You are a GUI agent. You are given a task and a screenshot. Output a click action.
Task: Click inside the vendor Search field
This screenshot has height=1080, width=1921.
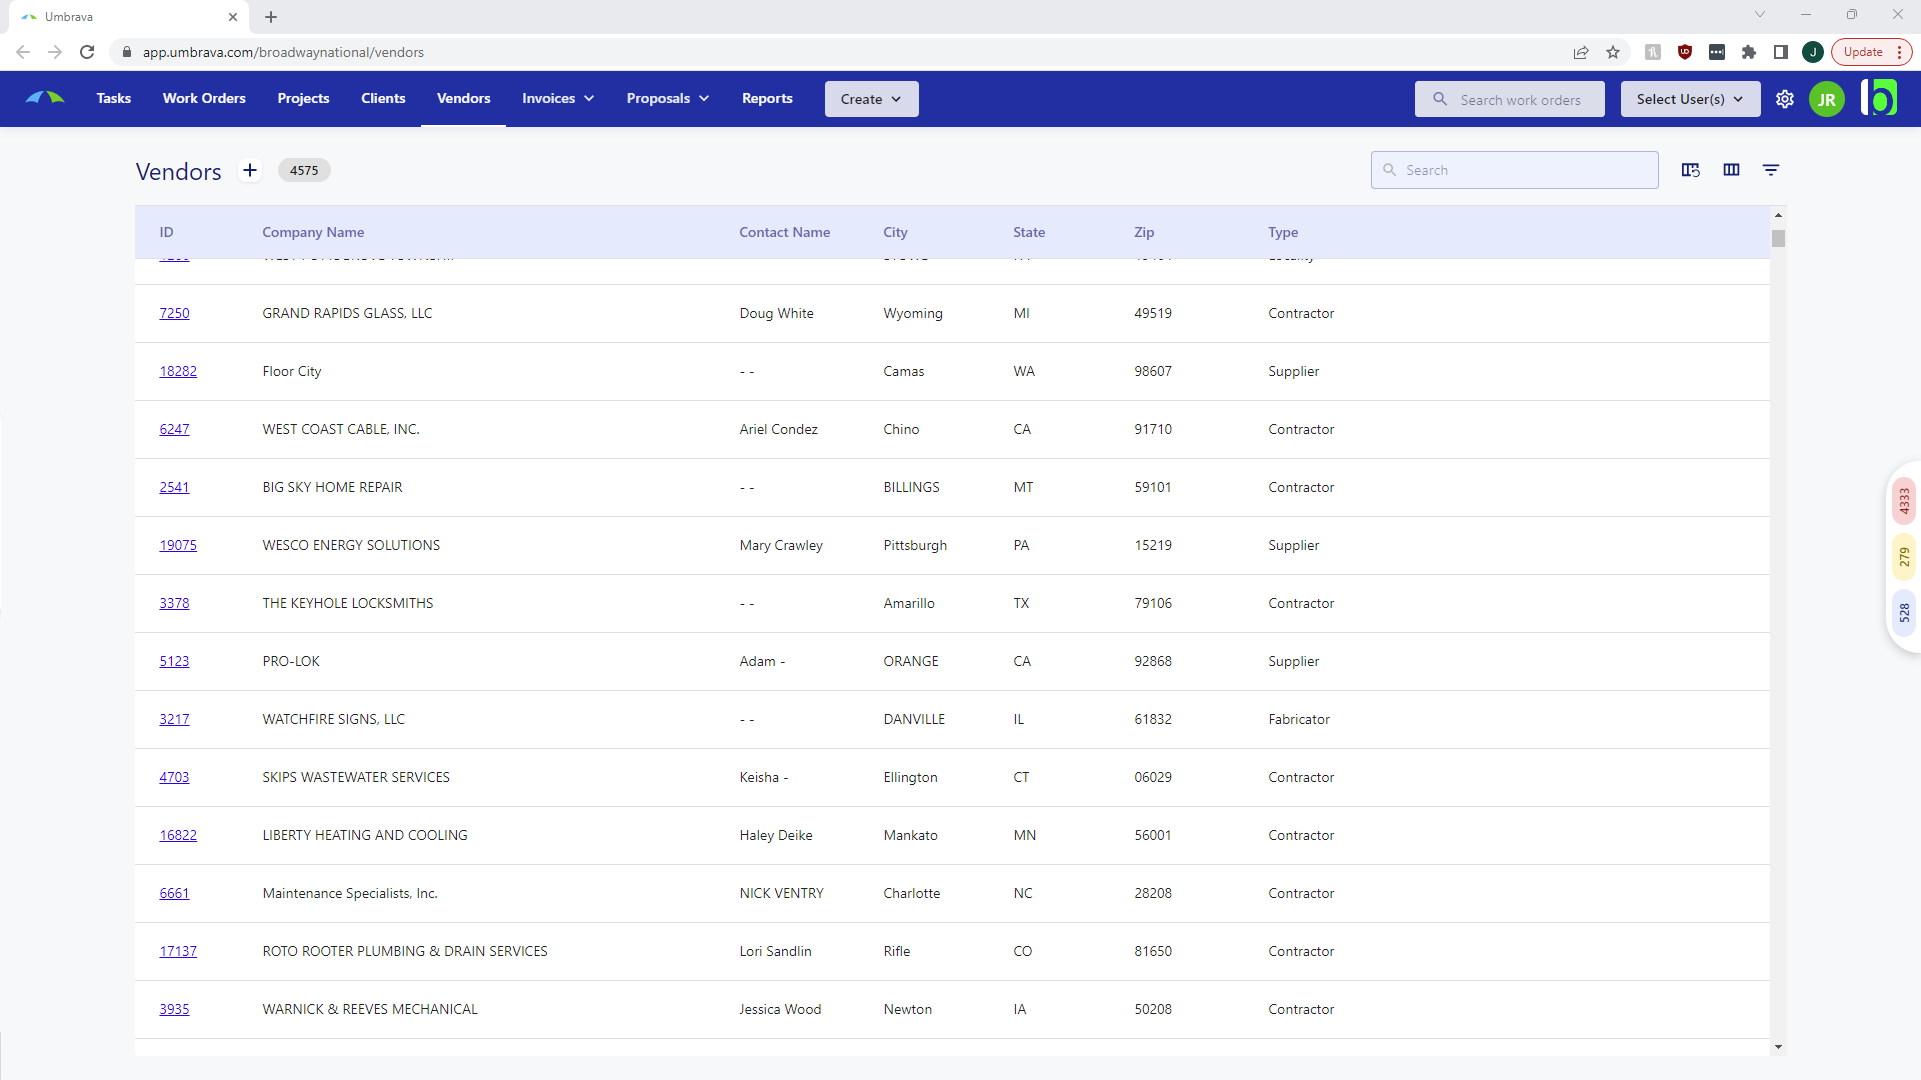[1515, 170]
